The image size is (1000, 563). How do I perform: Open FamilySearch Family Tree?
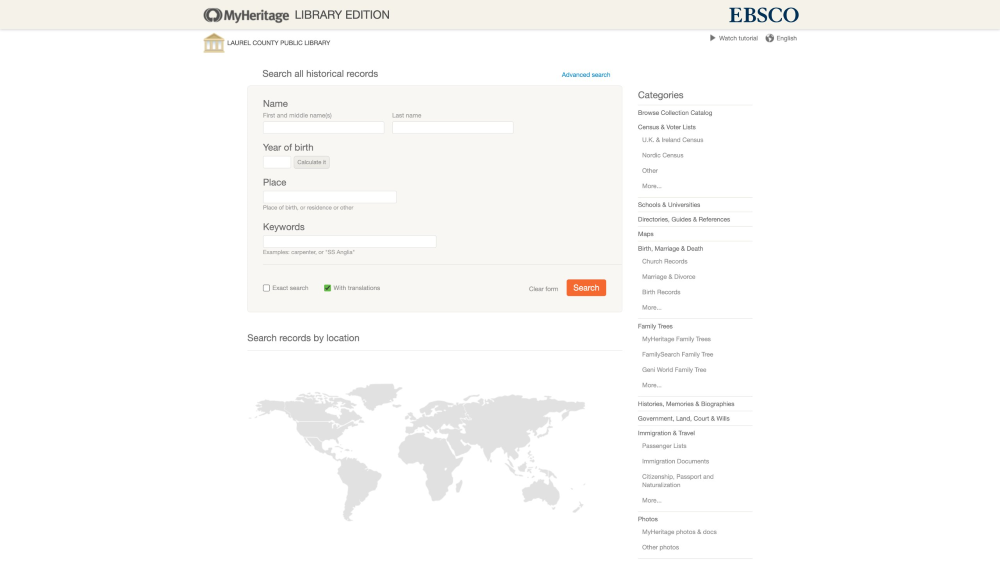pyautogui.click(x=677, y=355)
